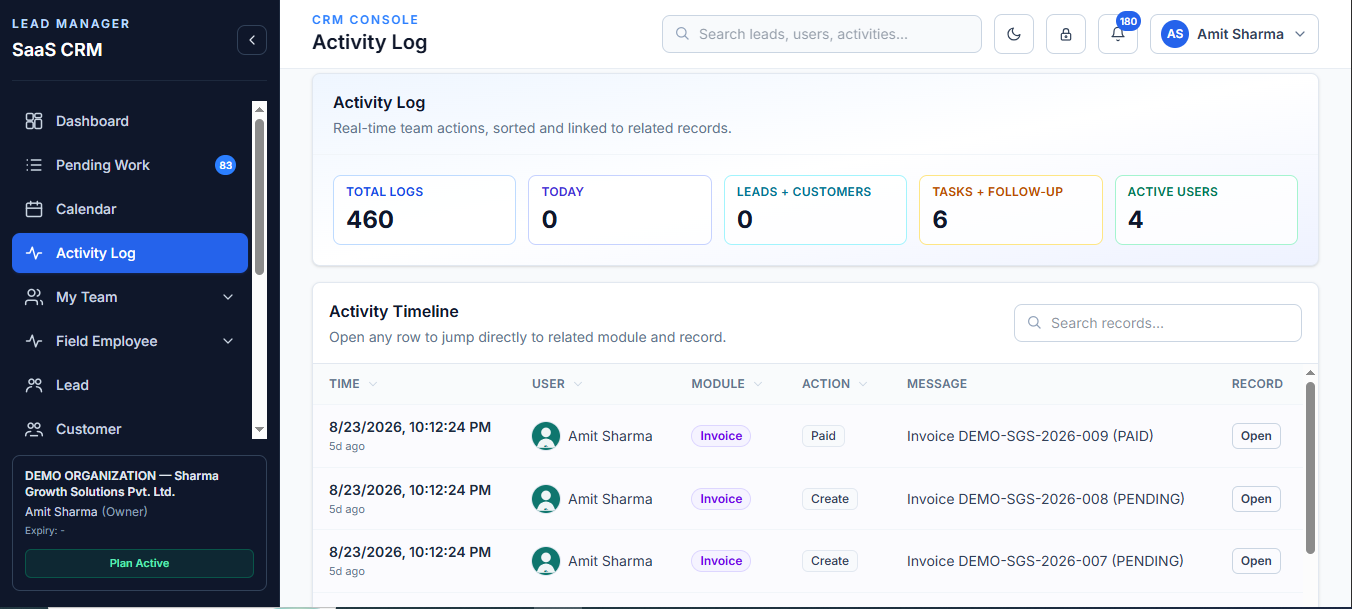Screen dimensions: 1352x609
Task: Open the Dashboard sidebar item
Action: pos(130,121)
